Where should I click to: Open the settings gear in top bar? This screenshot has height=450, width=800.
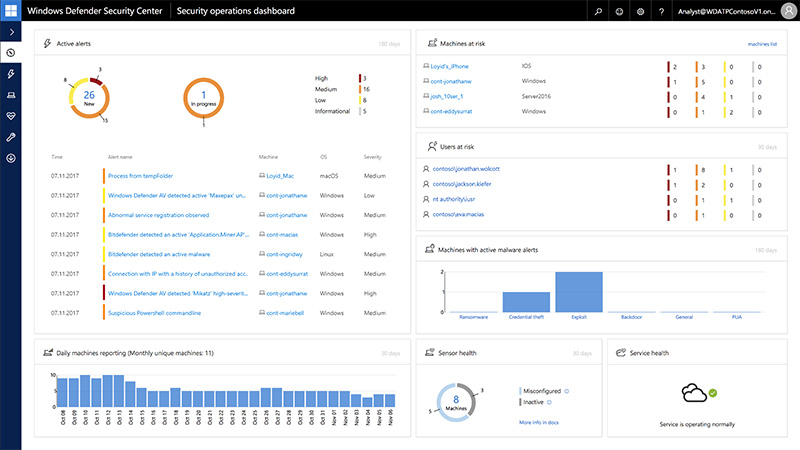click(x=640, y=11)
